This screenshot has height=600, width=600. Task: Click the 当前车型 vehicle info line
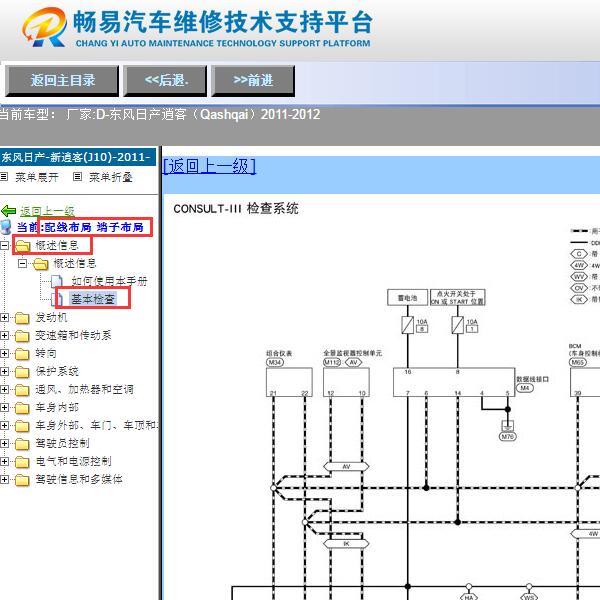(160, 114)
